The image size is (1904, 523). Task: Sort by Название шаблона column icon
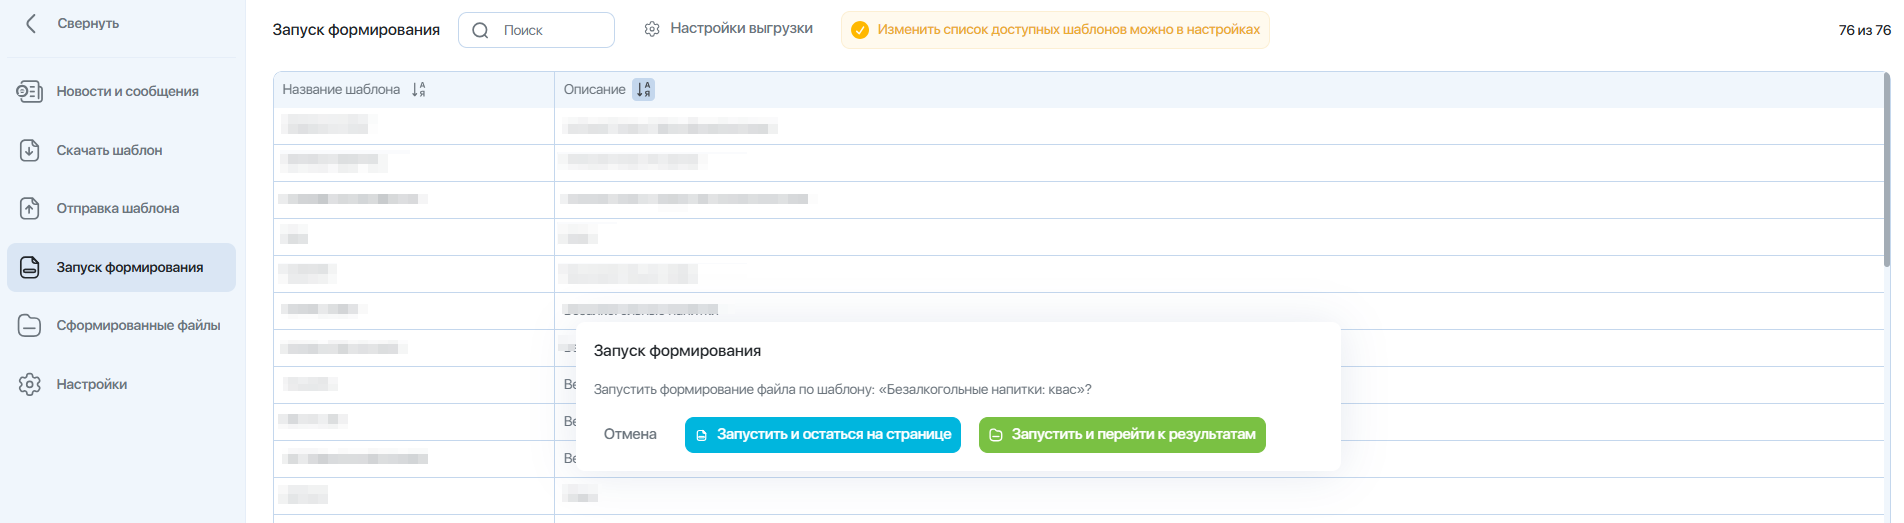pos(418,89)
